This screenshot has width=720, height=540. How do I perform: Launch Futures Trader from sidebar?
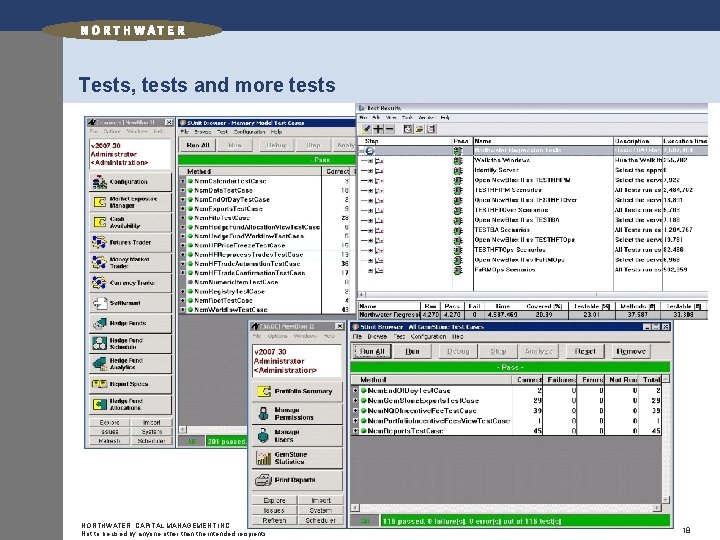99,242
